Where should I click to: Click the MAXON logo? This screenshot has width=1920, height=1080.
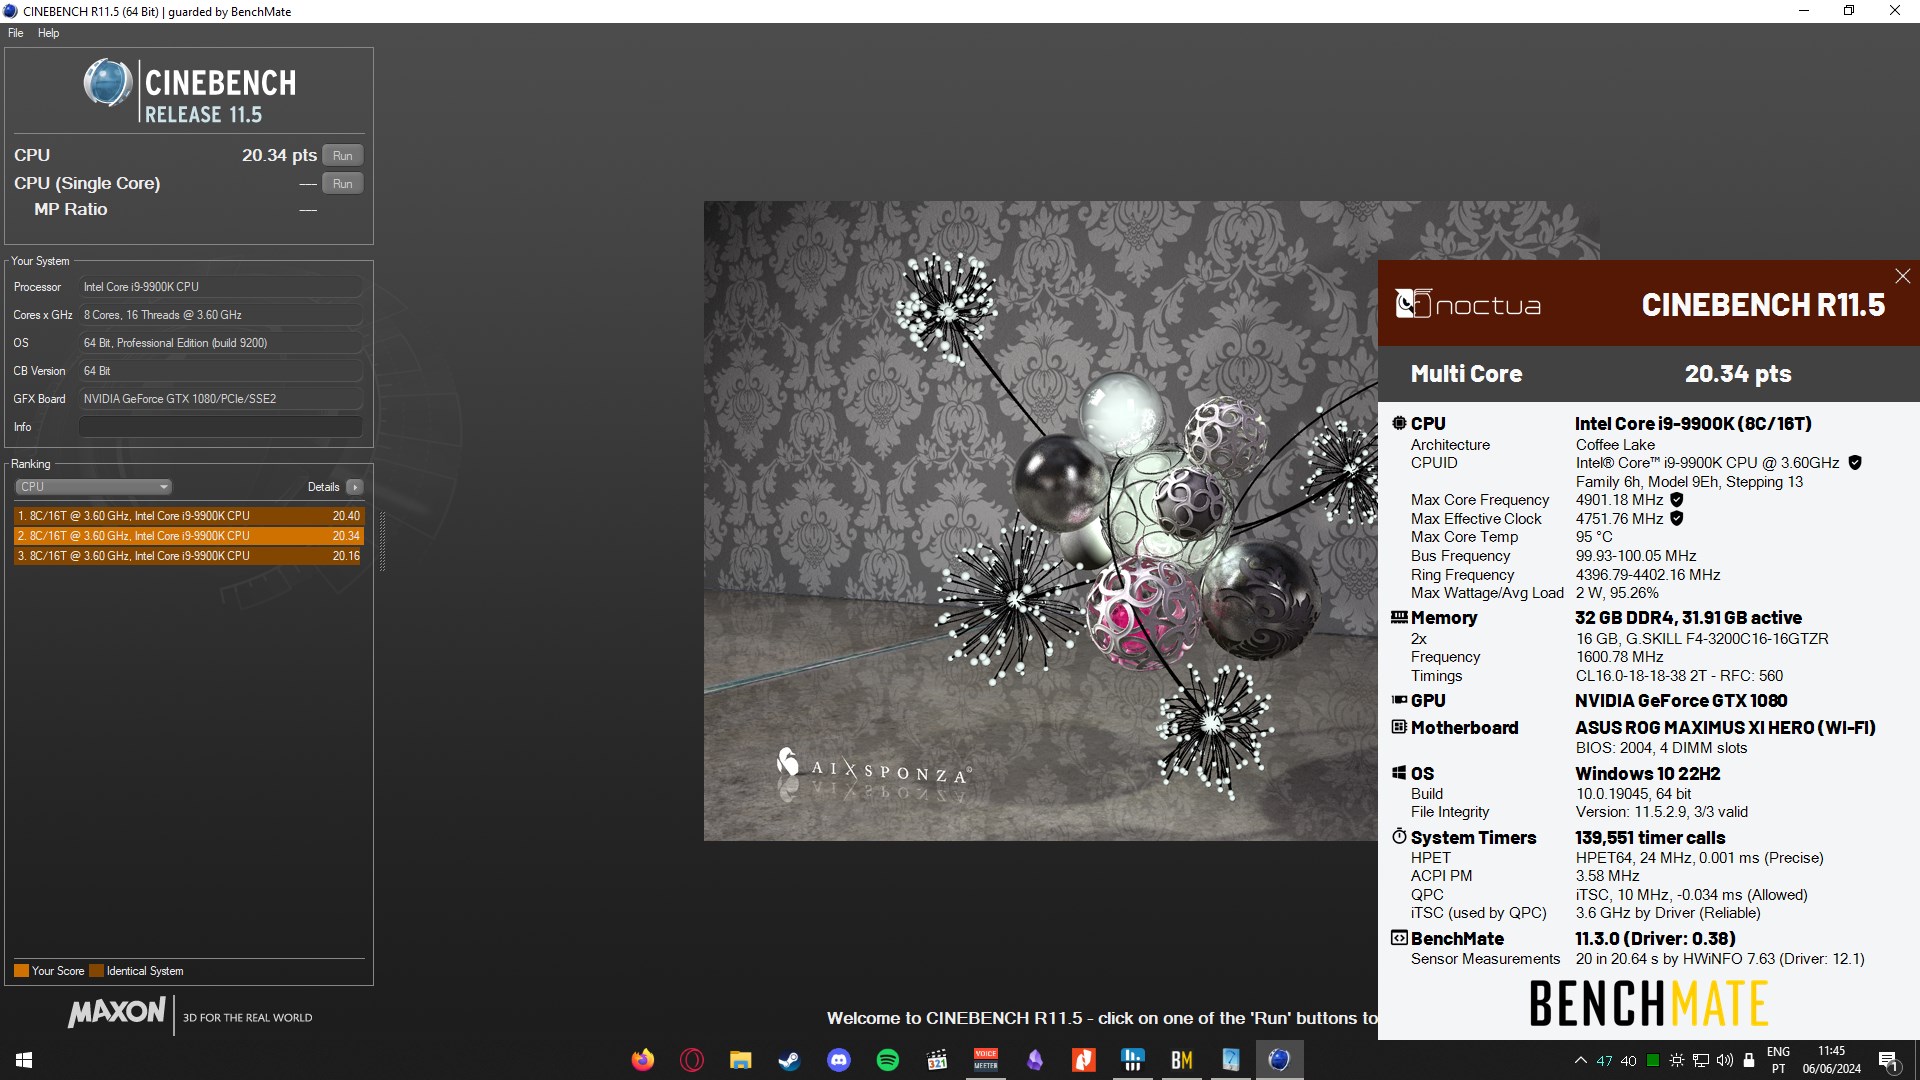click(x=117, y=1012)
